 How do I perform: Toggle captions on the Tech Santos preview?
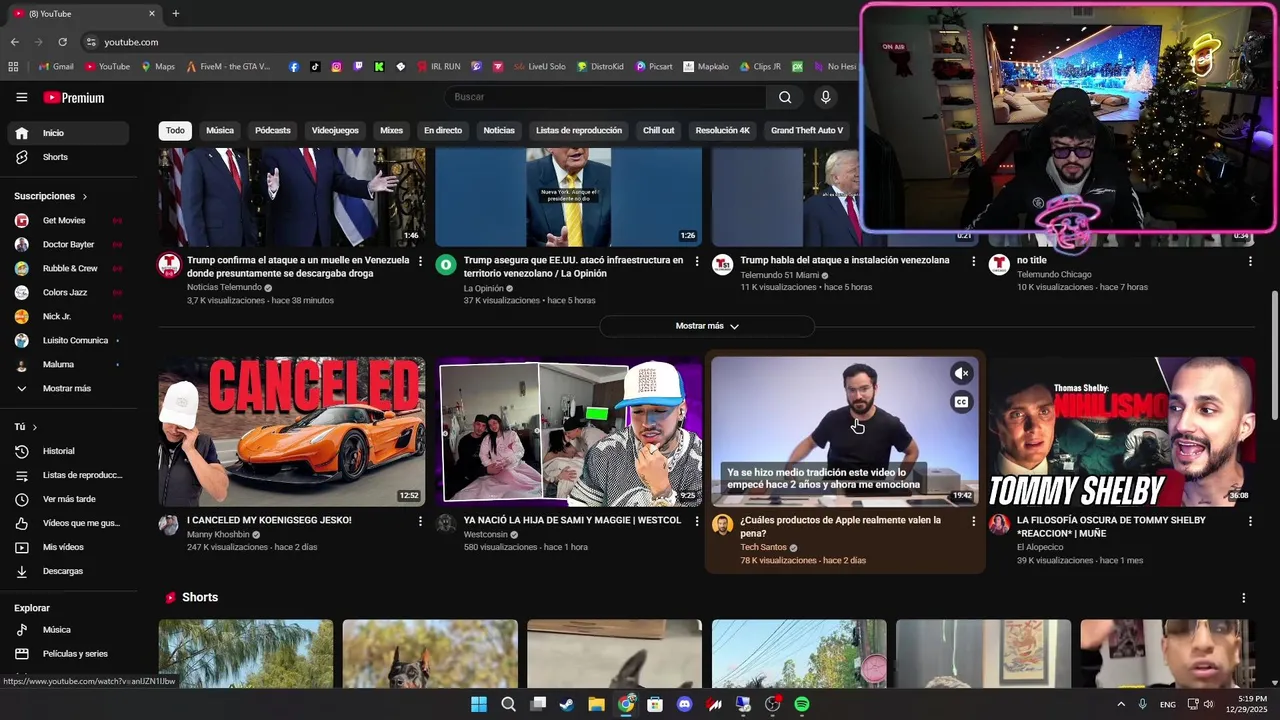click(961, 402)
